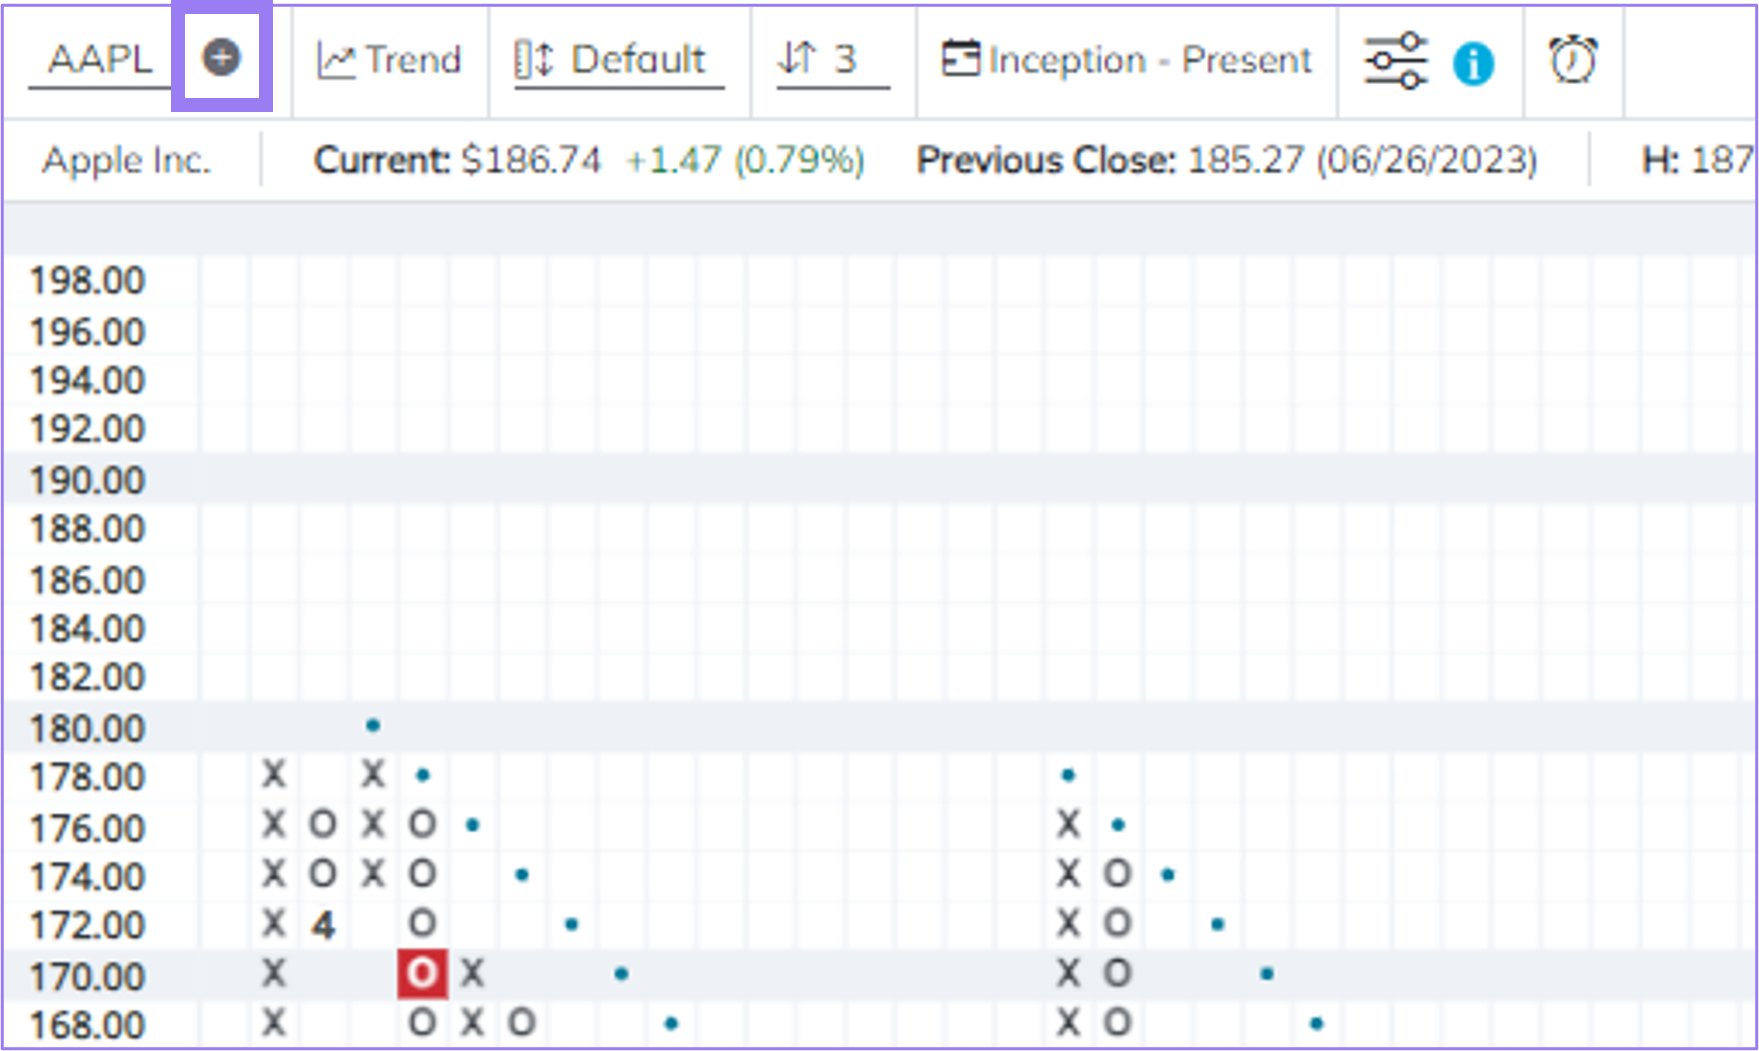Click the up-down sort arrows icon
The width and height of the screenshot is (1759, 1051).
(797, 60)
